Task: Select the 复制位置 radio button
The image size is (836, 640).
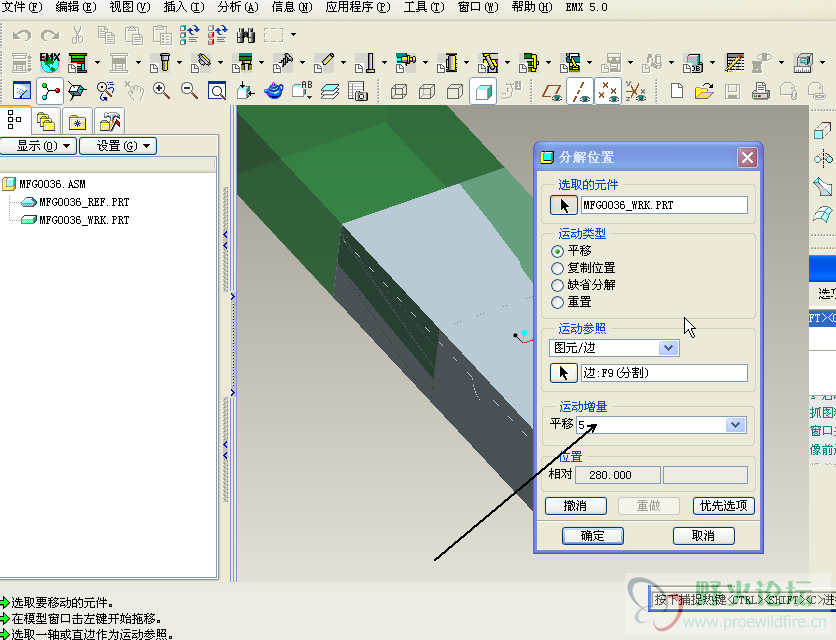Action: point(557,268)
